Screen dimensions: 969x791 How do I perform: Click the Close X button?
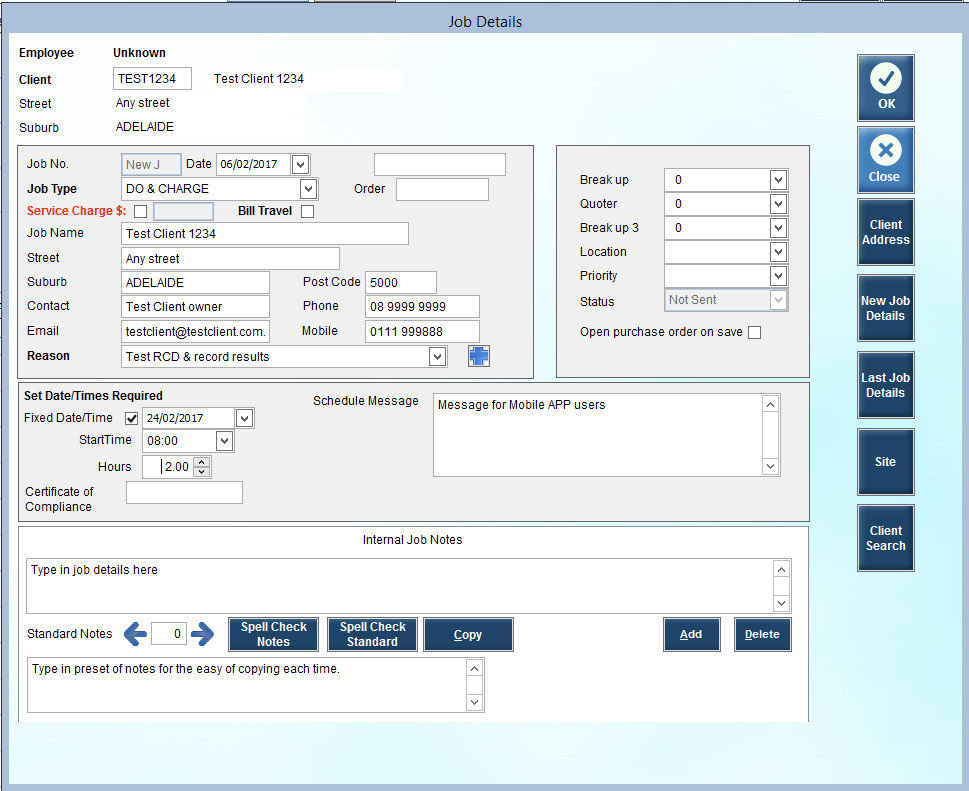(x=885, y=160)
